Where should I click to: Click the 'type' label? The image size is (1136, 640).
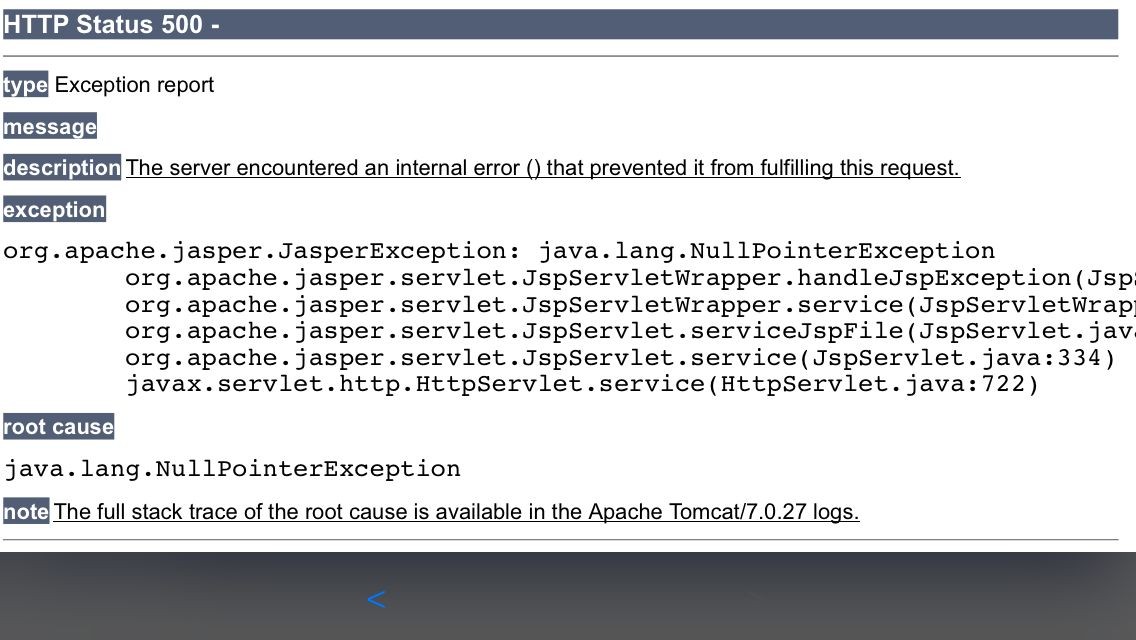[25, 85]
